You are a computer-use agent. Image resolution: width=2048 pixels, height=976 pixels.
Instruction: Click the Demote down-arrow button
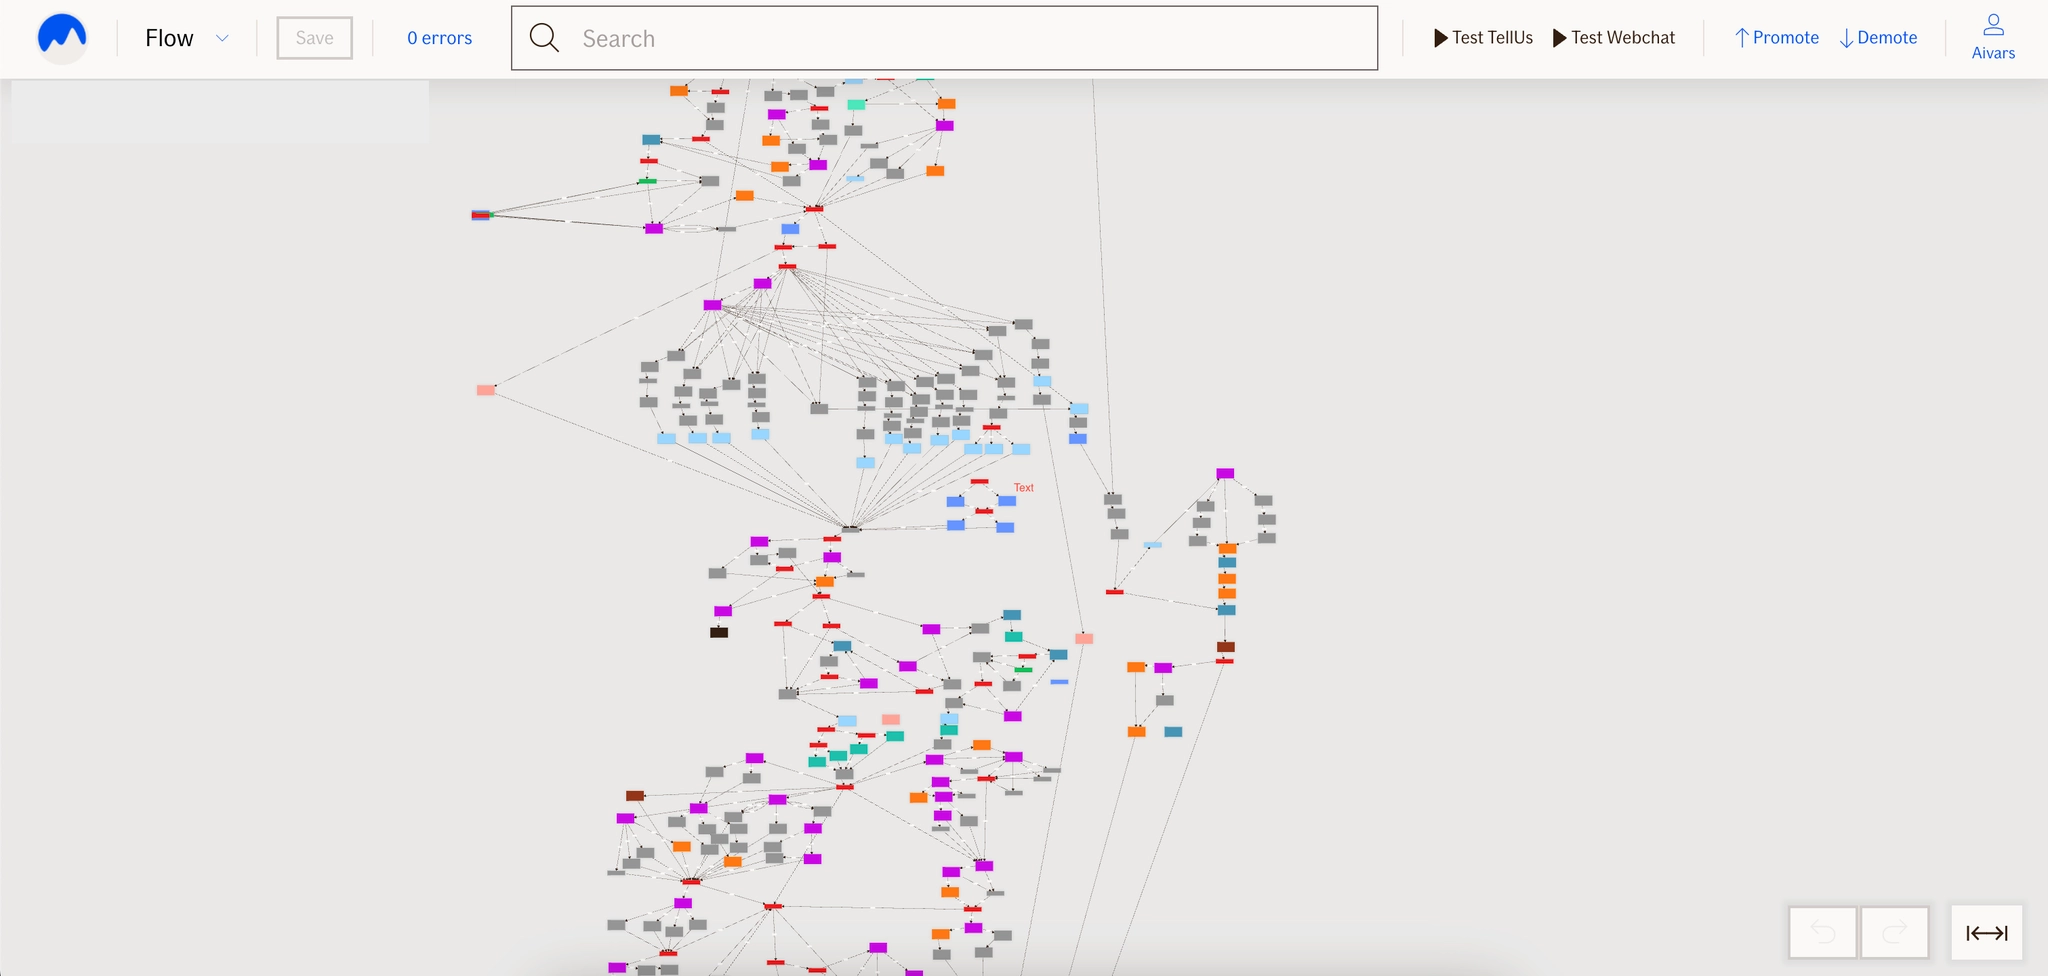[x=1878, y=38]
